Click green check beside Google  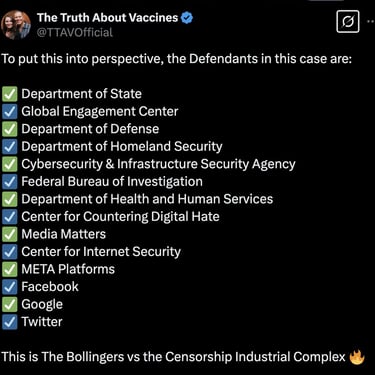click(10, 304)
